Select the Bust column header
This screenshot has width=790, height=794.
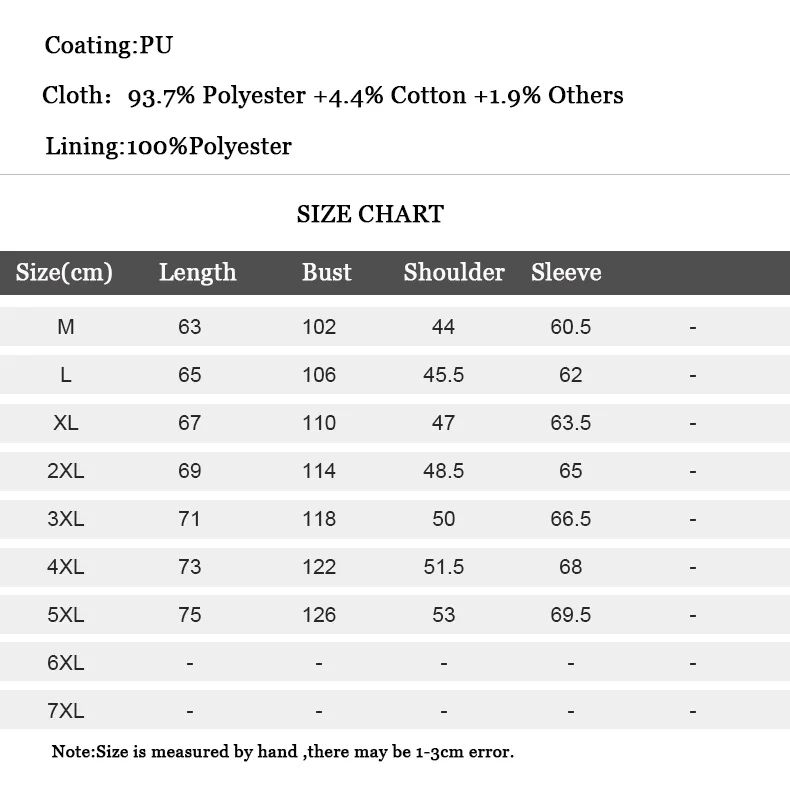point(327,272)
